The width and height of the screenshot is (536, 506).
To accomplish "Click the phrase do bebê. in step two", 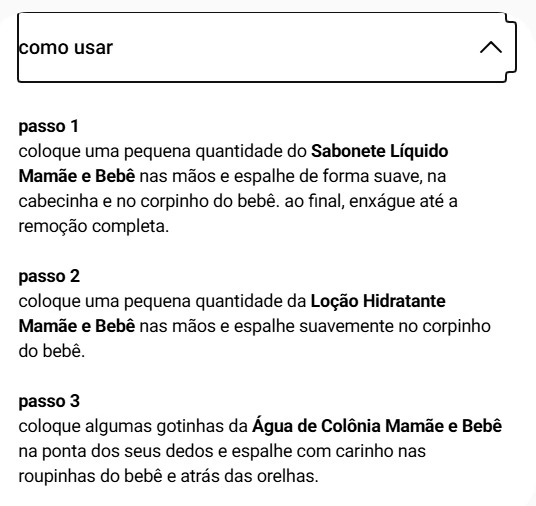I will tap(52, 351).
